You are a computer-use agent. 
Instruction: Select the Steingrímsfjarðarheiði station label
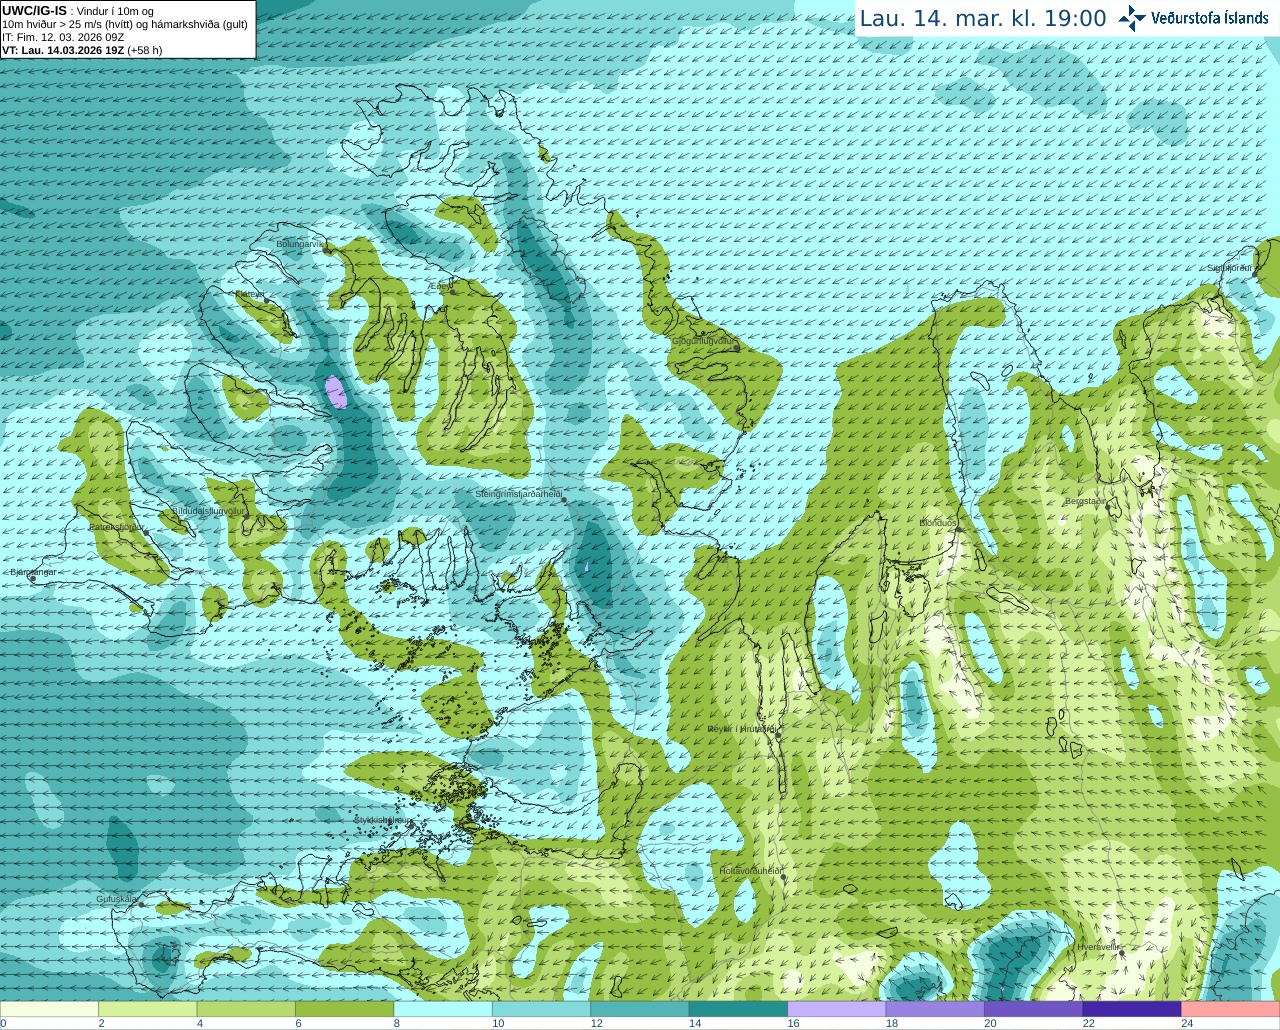[518, 494]
